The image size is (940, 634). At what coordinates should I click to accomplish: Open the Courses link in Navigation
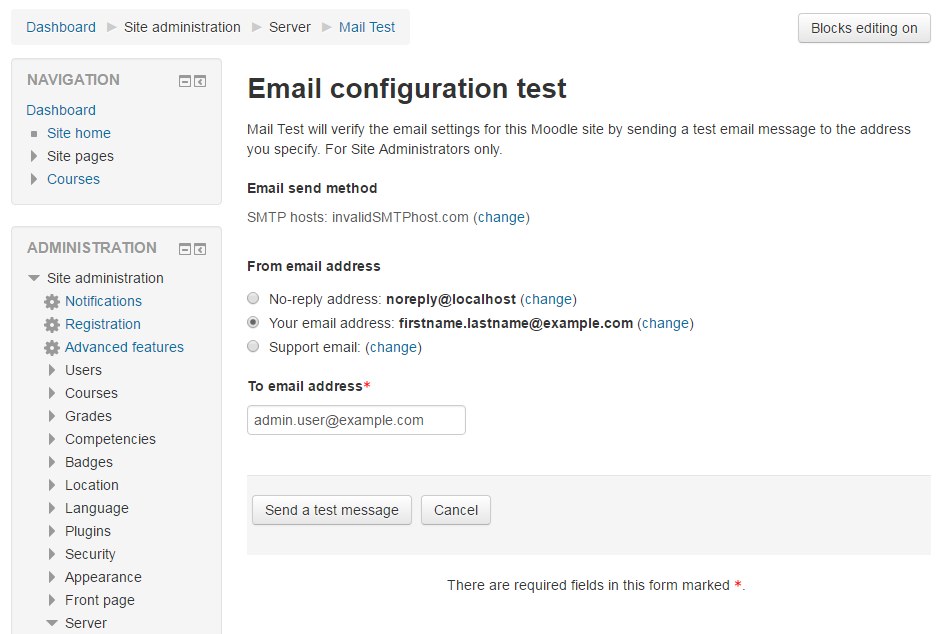73,179
